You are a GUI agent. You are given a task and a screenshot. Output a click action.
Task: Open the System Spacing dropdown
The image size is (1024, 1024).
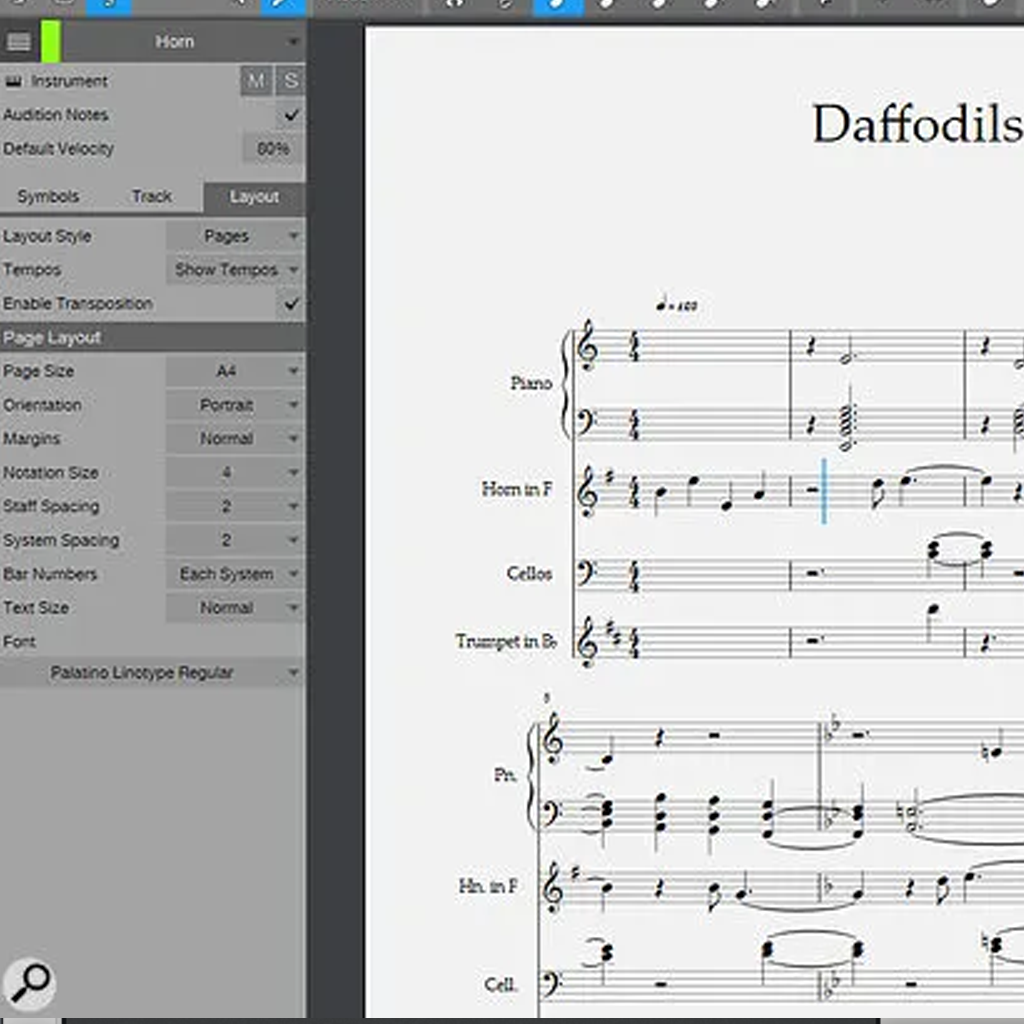pos(235,540)
